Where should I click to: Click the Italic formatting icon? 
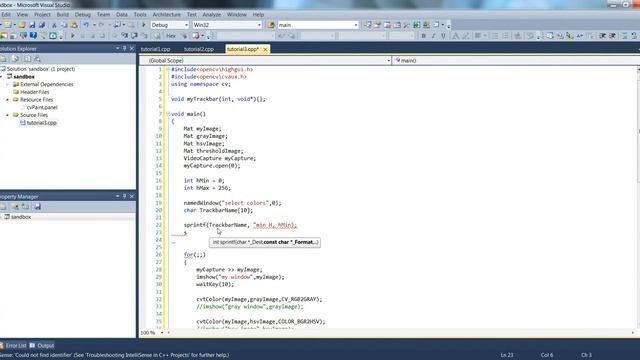click(433, 36)
